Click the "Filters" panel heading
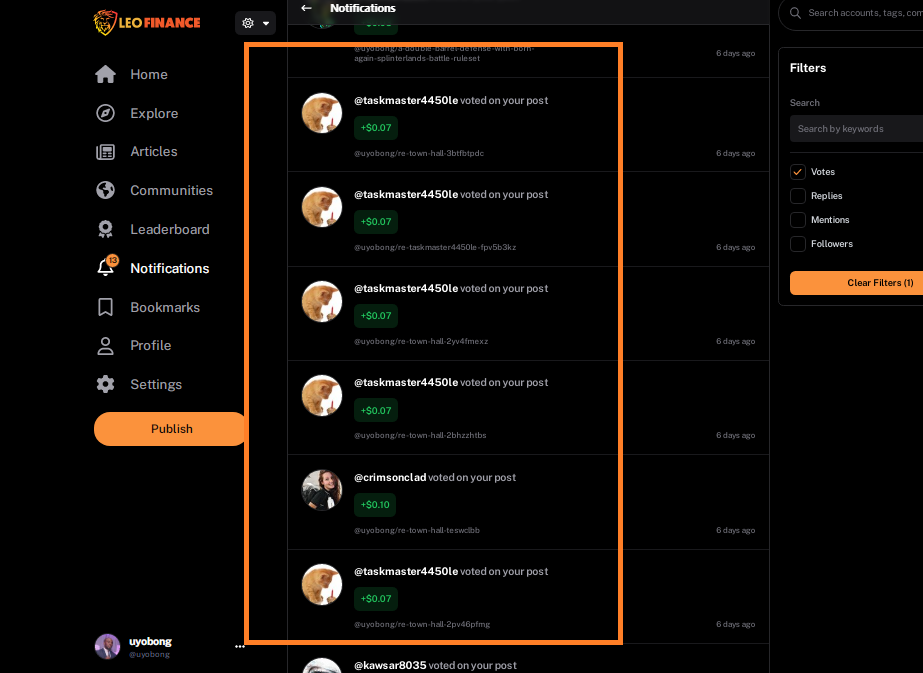The image size is (923, 673). click(x=808, y=68)
